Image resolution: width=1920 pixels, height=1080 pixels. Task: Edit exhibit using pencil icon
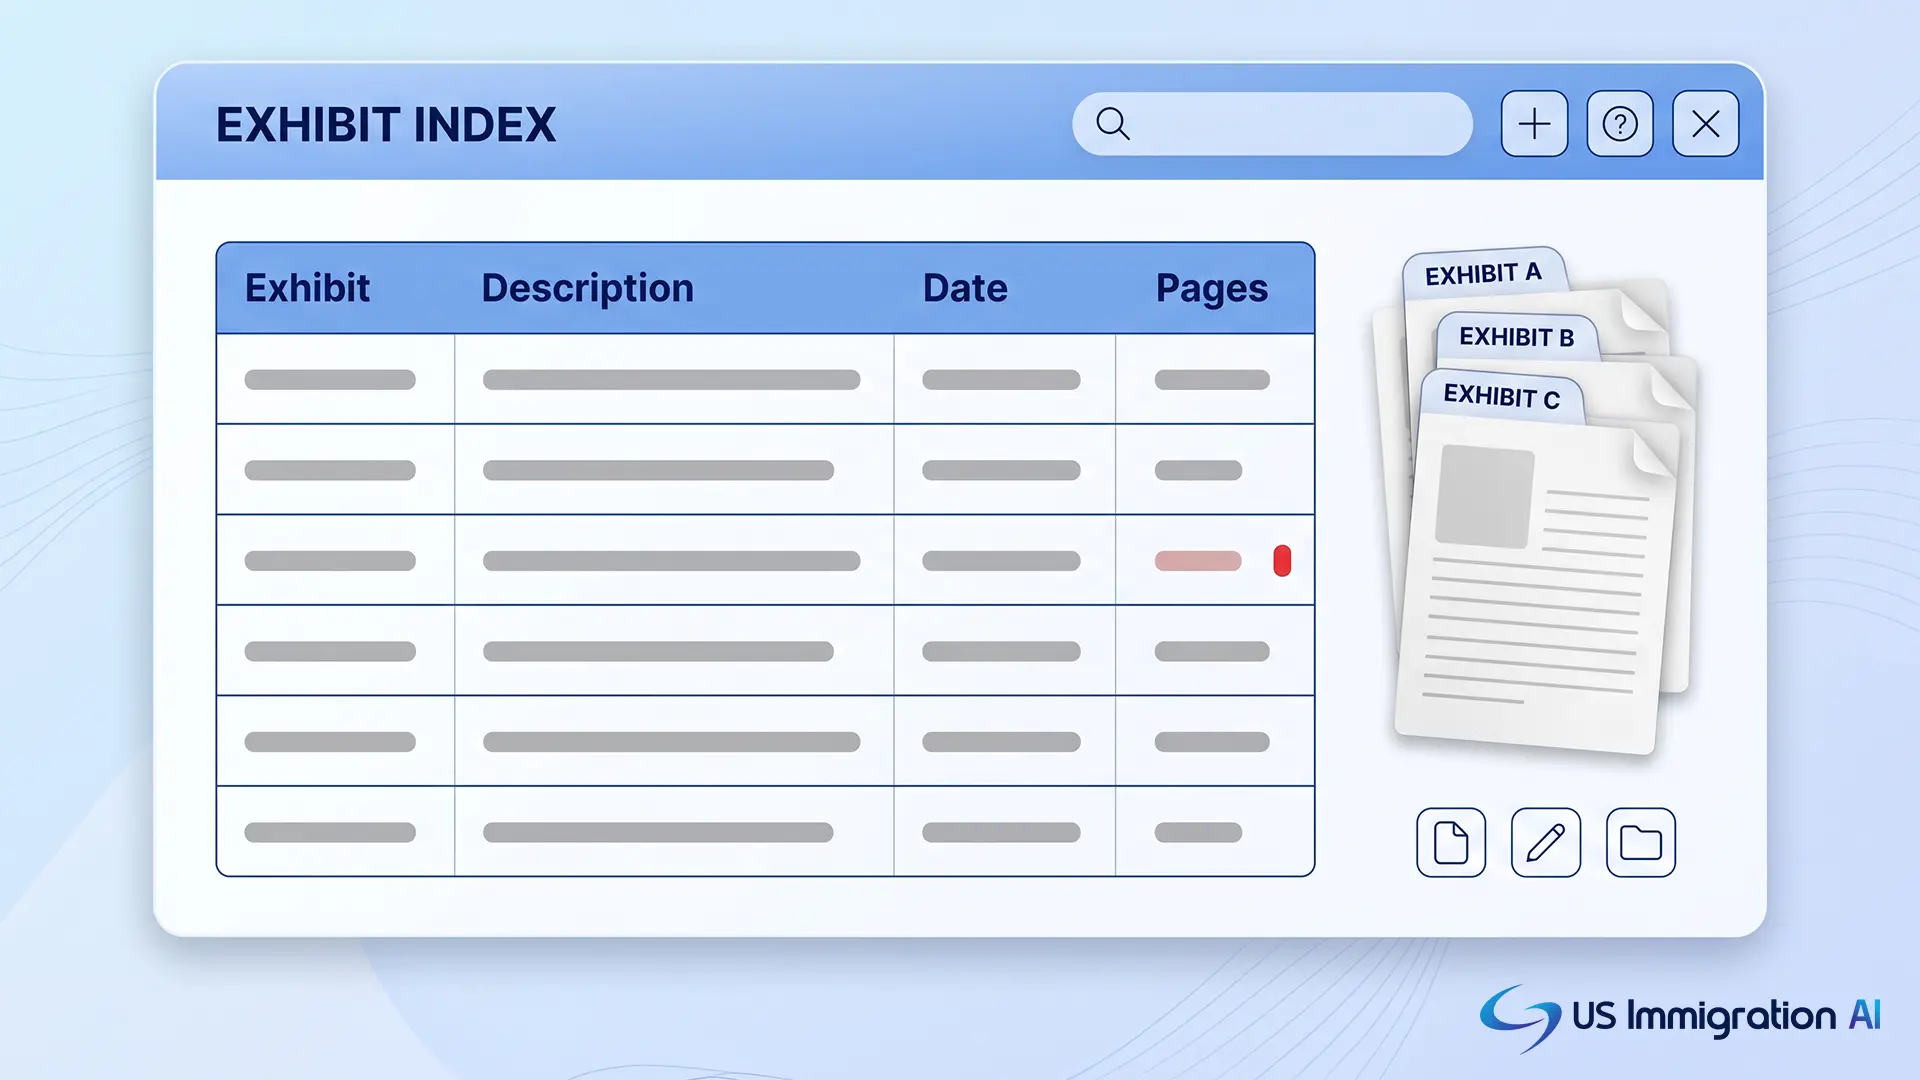[x=1546, y=842]
